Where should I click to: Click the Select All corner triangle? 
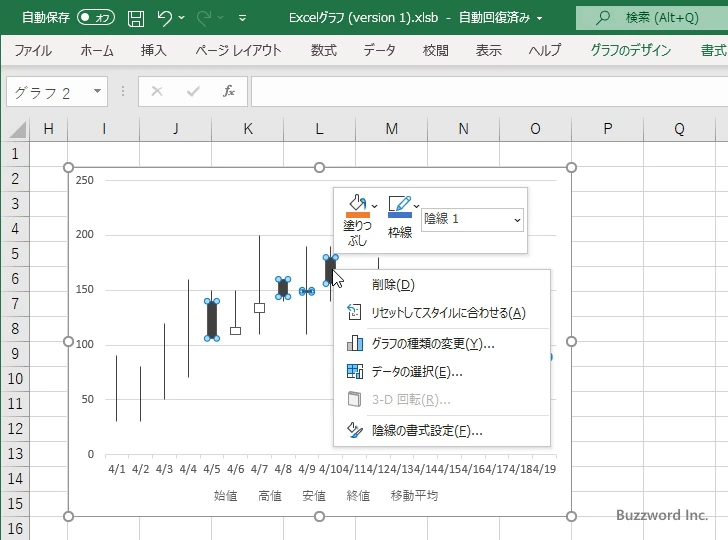tap(18, 130)
